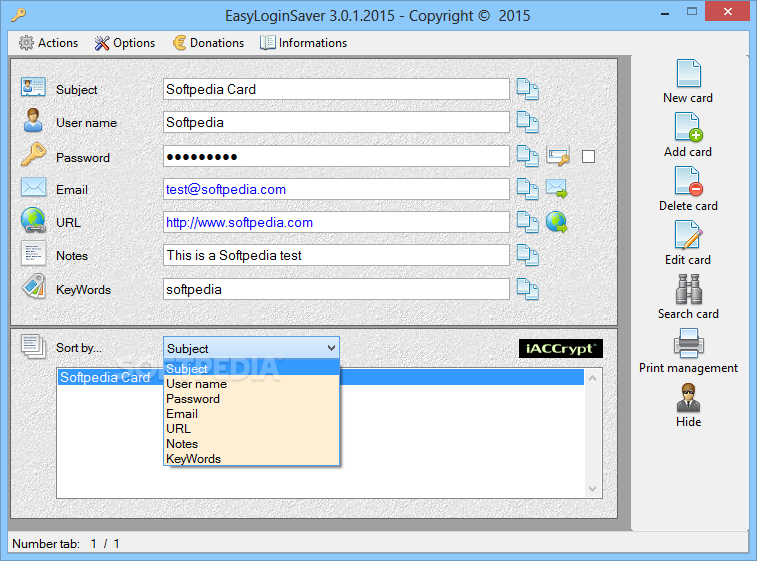This screenshot has width=757, height=561.
Task: Choose URL in sort dropdown
Action: (x=252, y=429)
